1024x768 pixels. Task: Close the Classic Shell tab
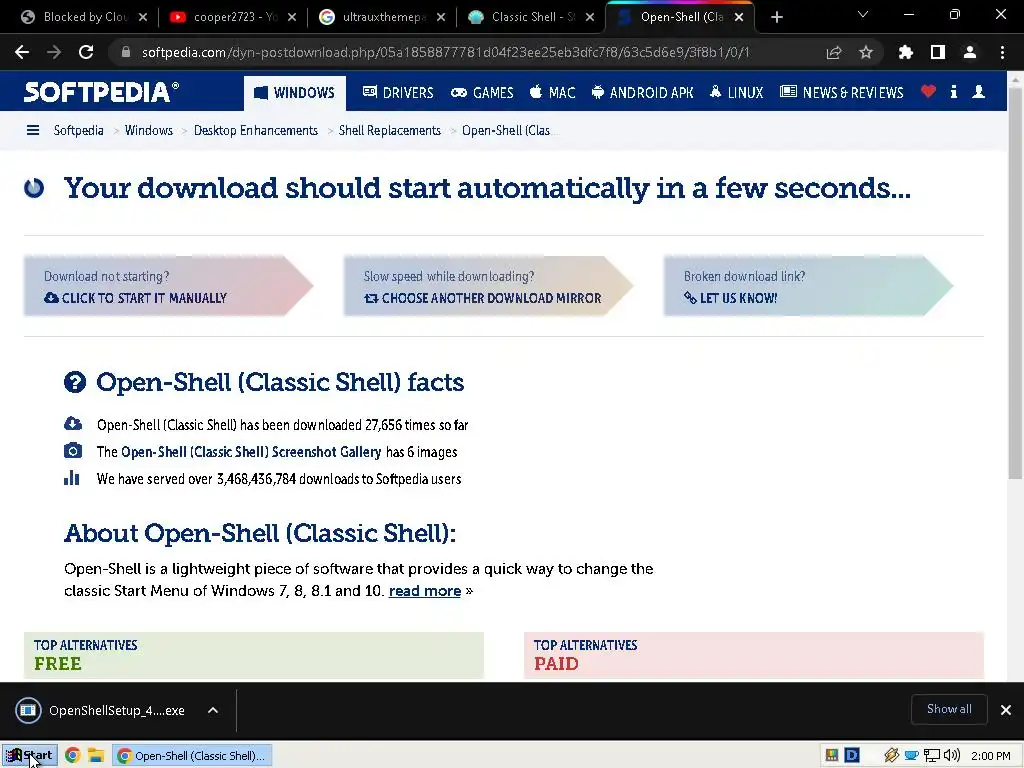click(590, 18)
